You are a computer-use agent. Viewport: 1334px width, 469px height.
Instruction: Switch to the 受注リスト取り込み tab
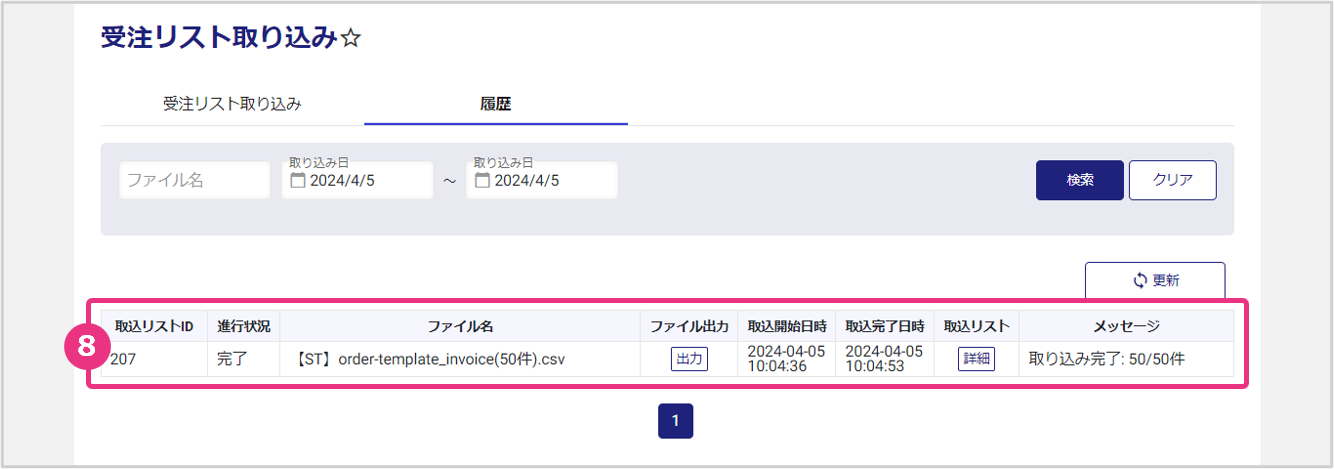point(232,103)
